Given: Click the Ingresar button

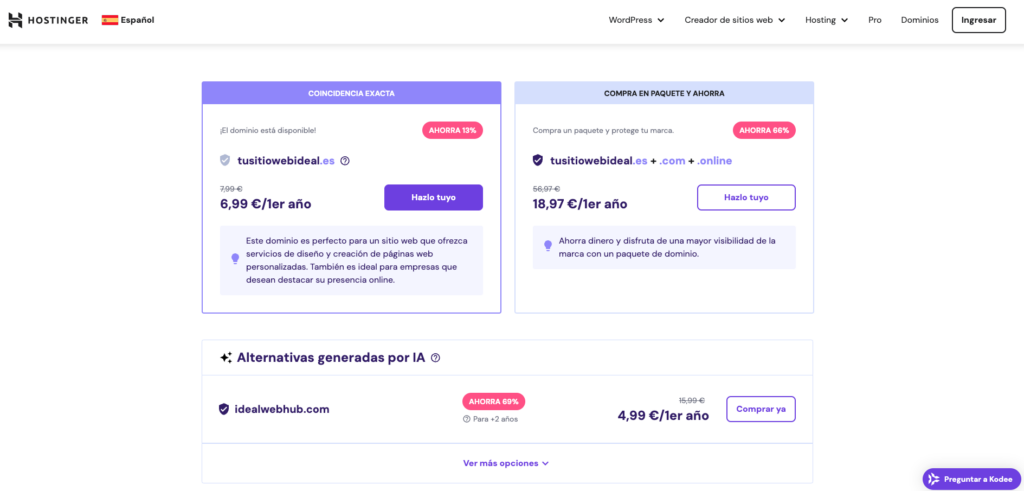Looking at the screenshot, I should point(978,20).
